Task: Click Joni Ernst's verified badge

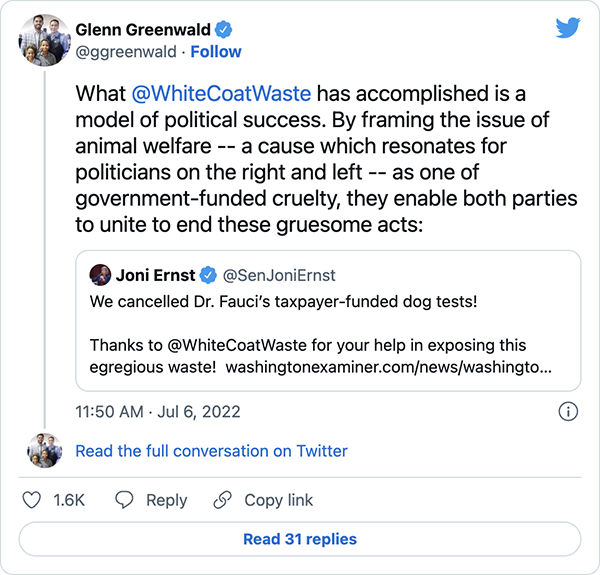Action: [210, 274]
